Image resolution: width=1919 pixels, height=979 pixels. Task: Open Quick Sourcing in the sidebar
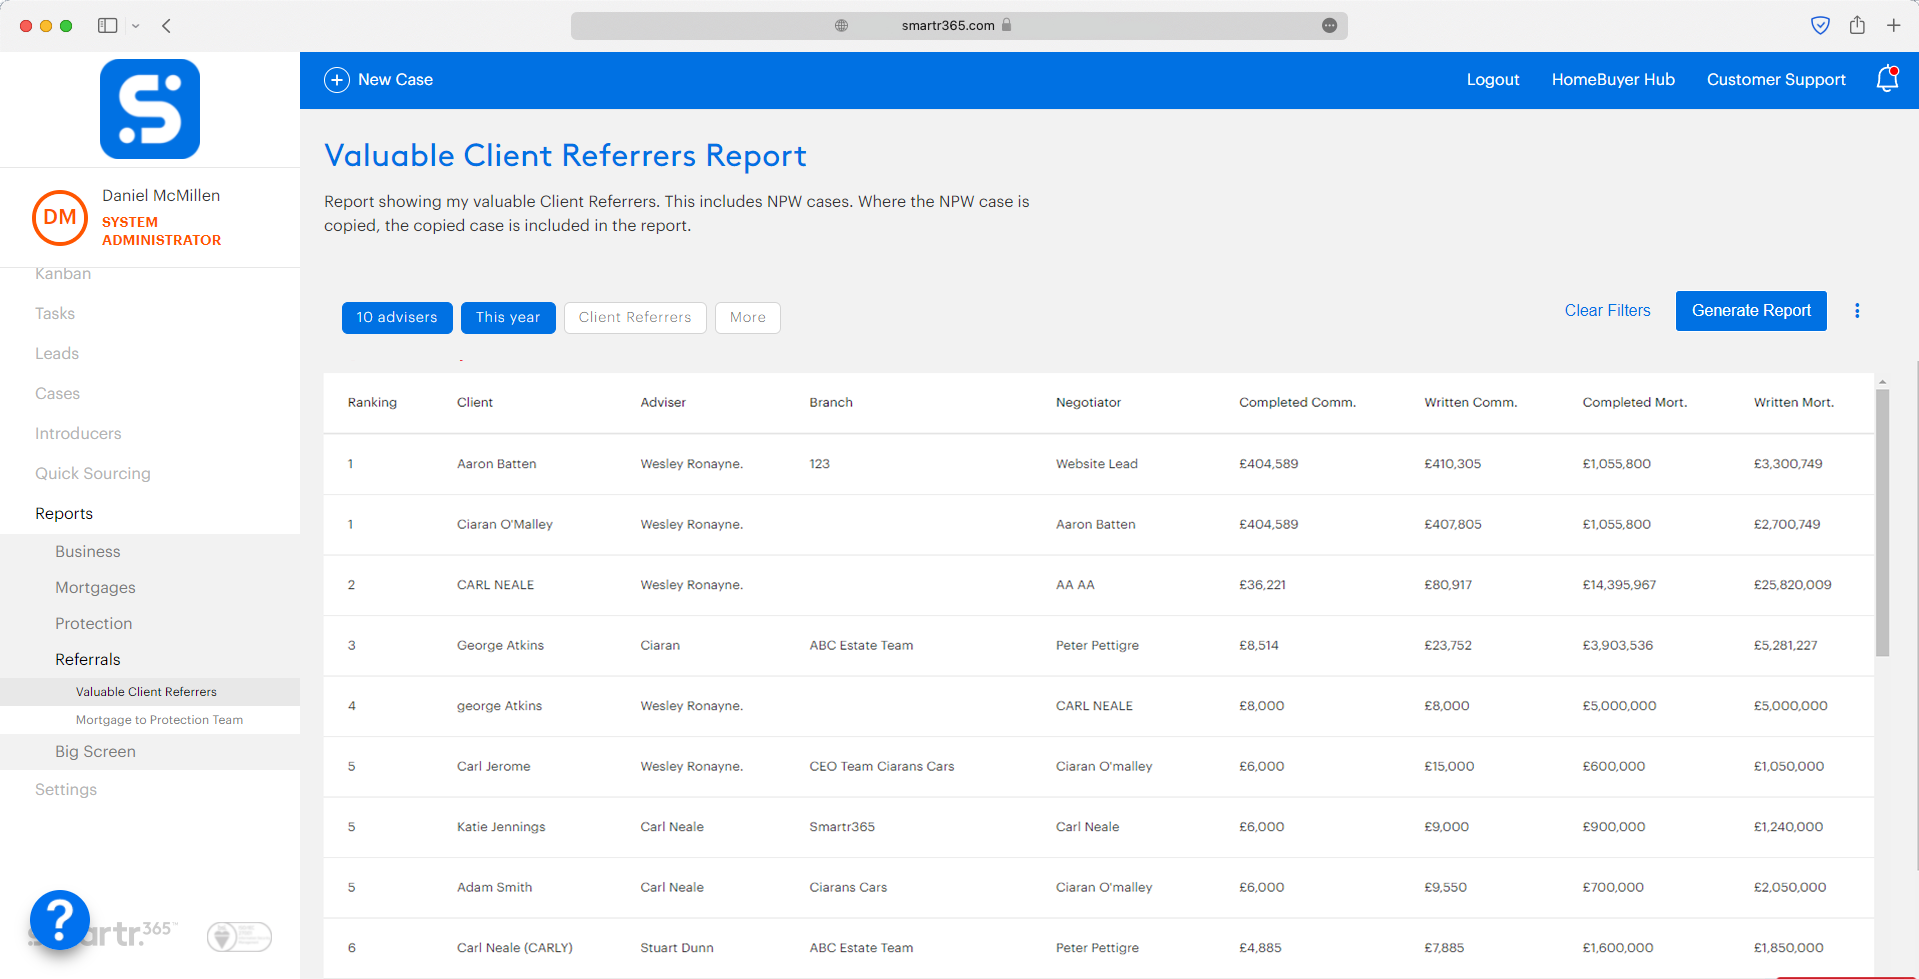pyautogui.click(x=93, y=474)
